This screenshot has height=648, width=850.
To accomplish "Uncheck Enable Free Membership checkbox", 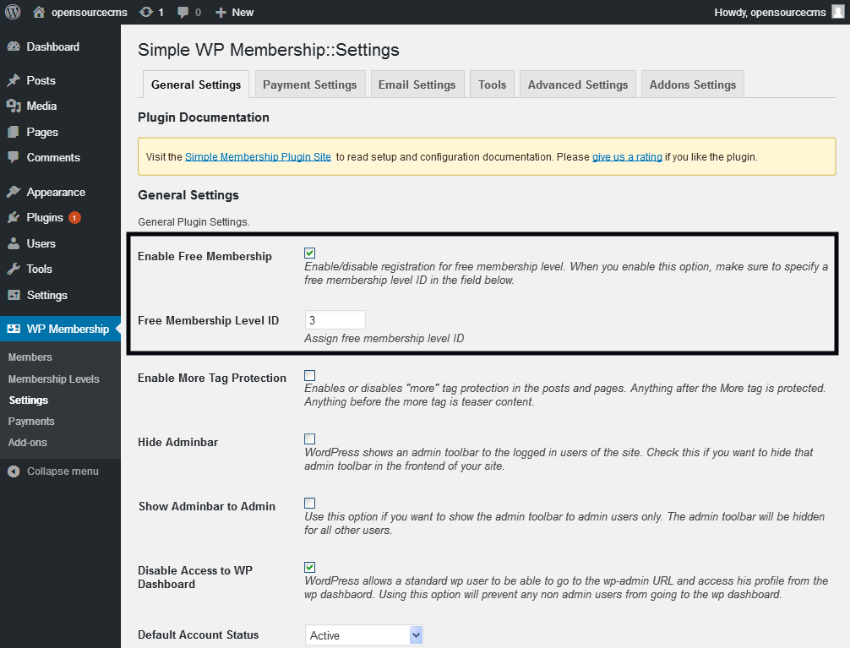I will point(310,253).
